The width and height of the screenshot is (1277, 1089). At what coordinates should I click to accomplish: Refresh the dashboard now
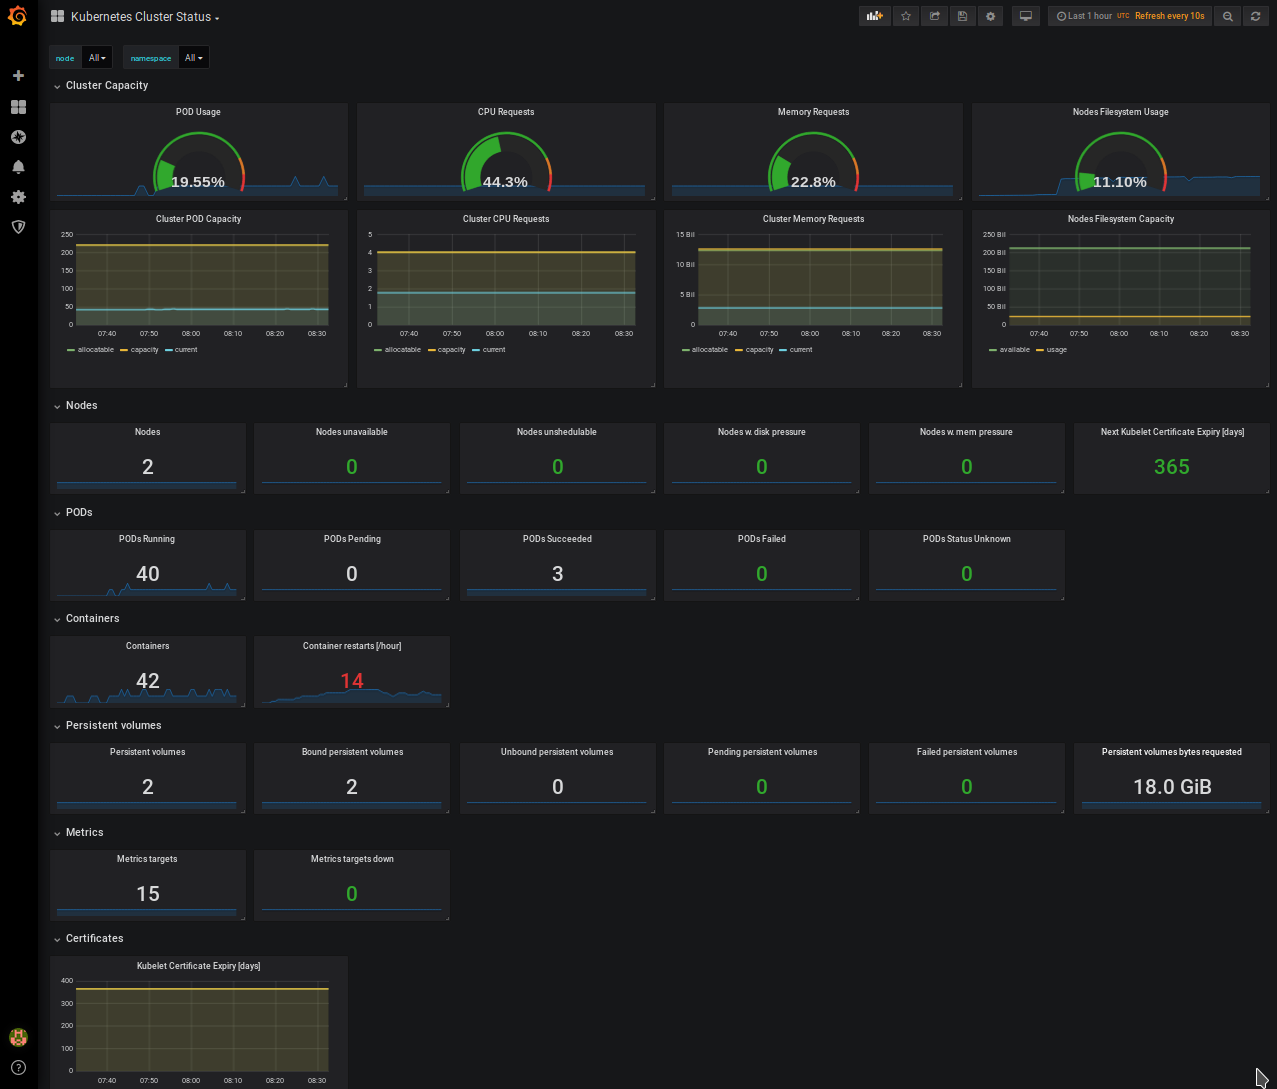click(1256, 16)
